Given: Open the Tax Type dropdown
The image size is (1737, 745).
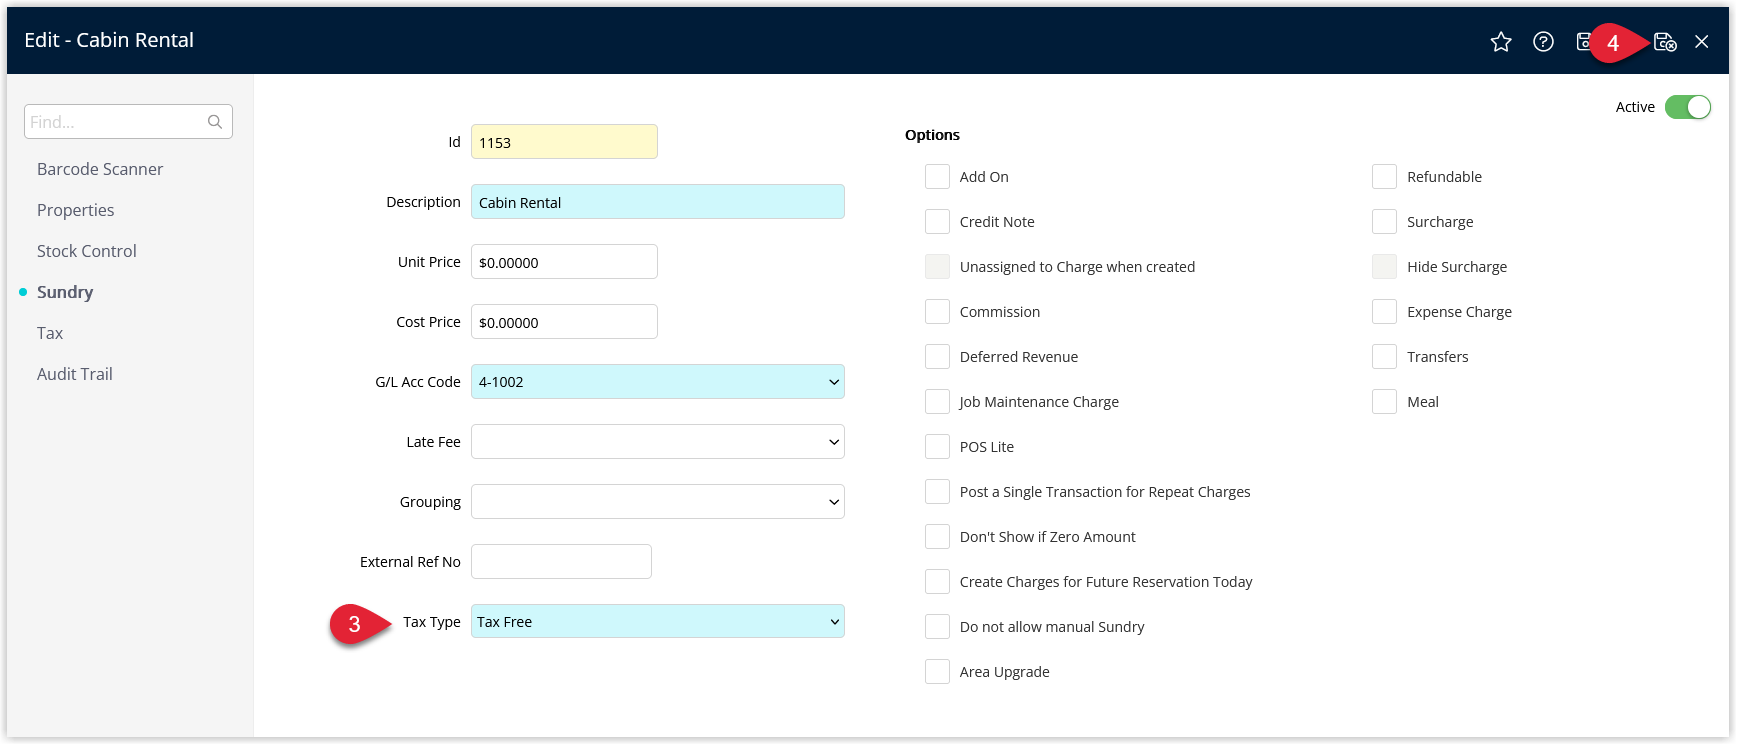Looking at the screenshot, I should click(658, 622).
